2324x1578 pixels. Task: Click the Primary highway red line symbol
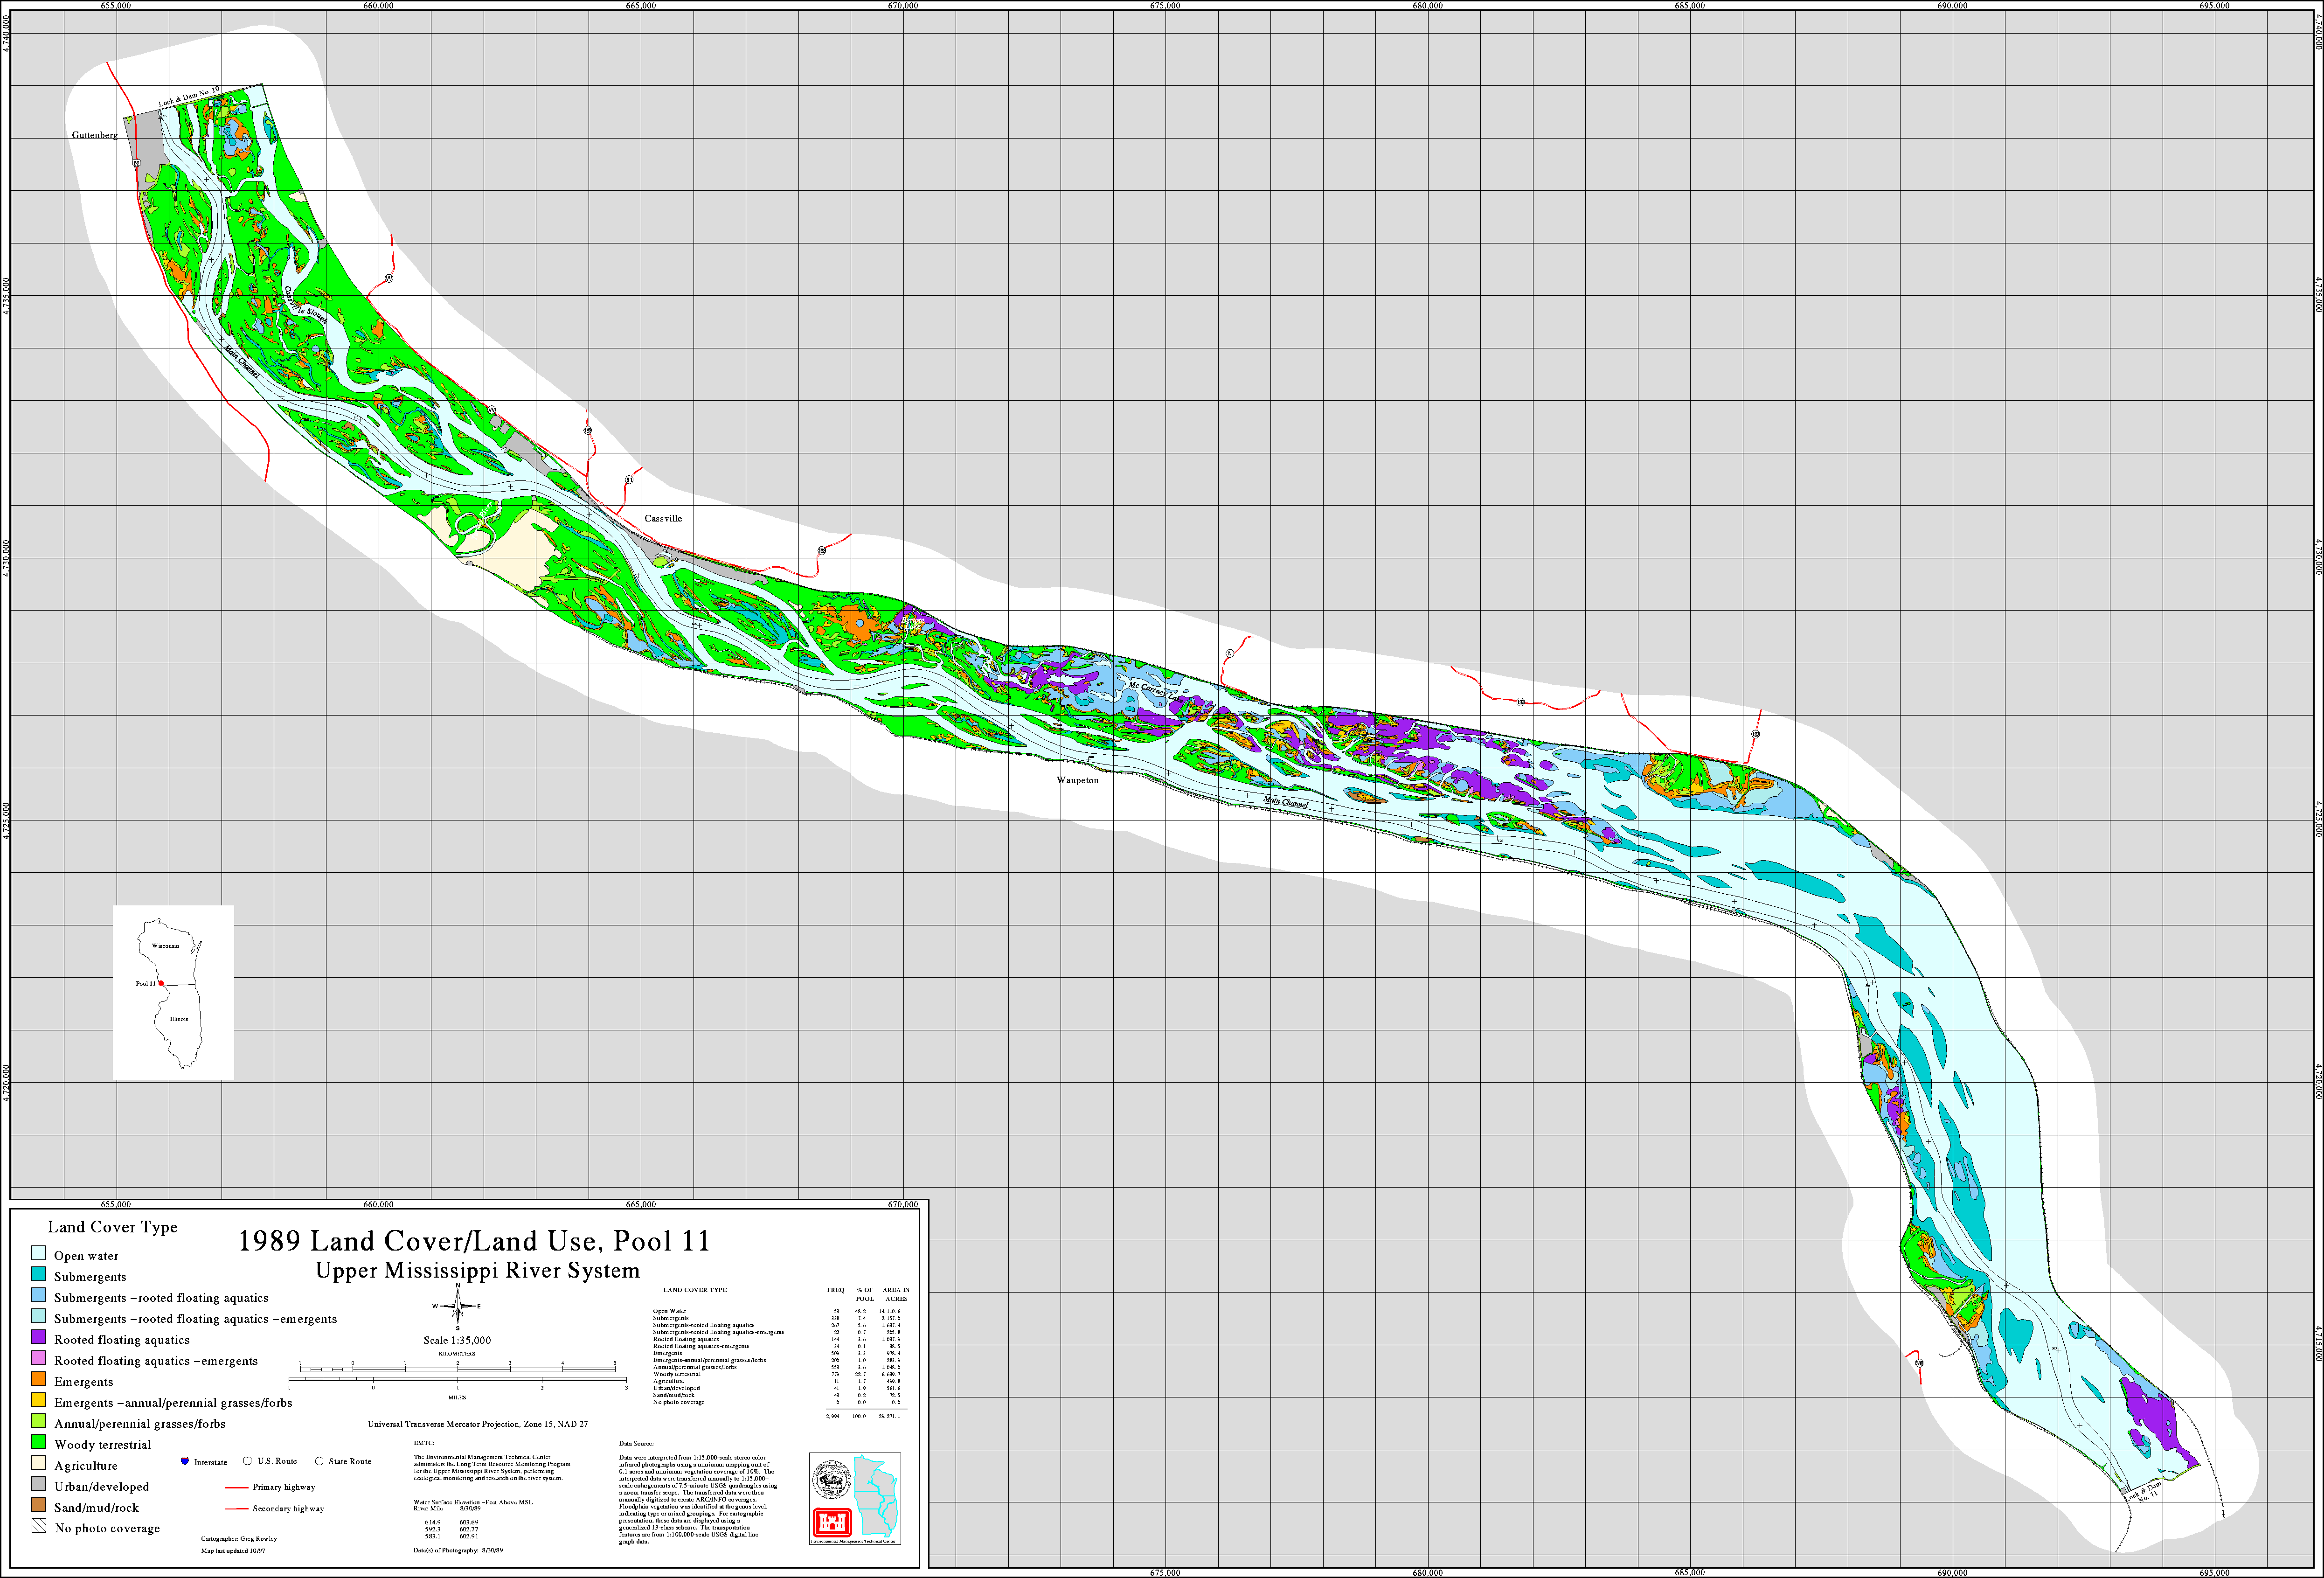[x=237, y=1487]
